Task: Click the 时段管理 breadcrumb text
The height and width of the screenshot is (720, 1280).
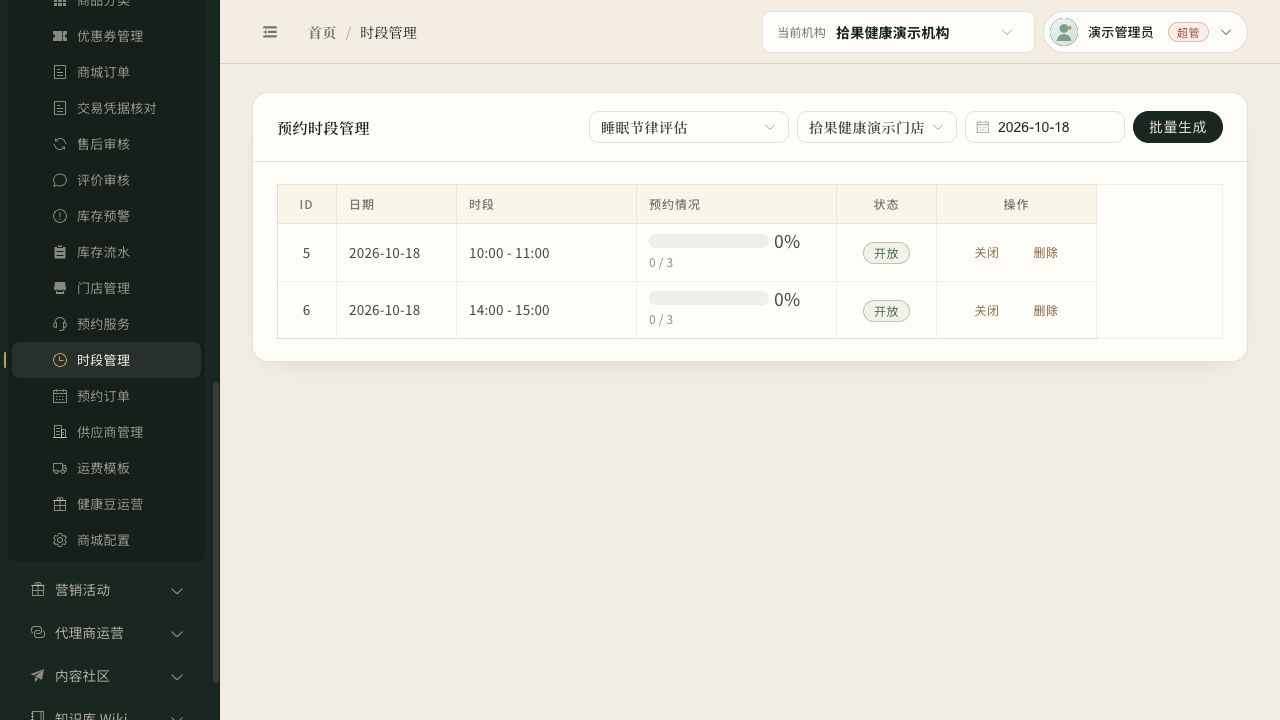Action: tap(388, 33)
